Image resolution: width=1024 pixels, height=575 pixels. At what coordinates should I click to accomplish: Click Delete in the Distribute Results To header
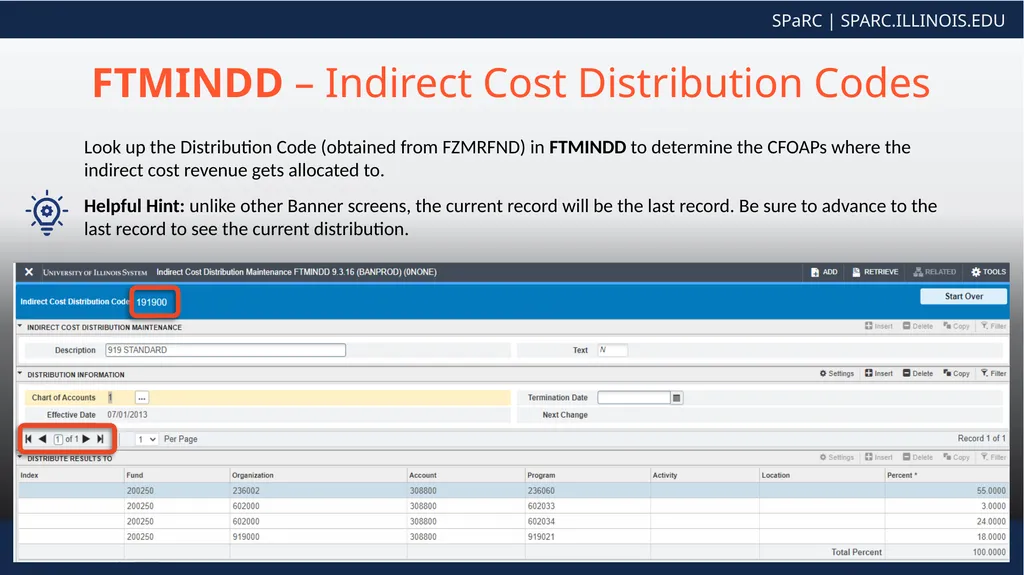point(918,457)
